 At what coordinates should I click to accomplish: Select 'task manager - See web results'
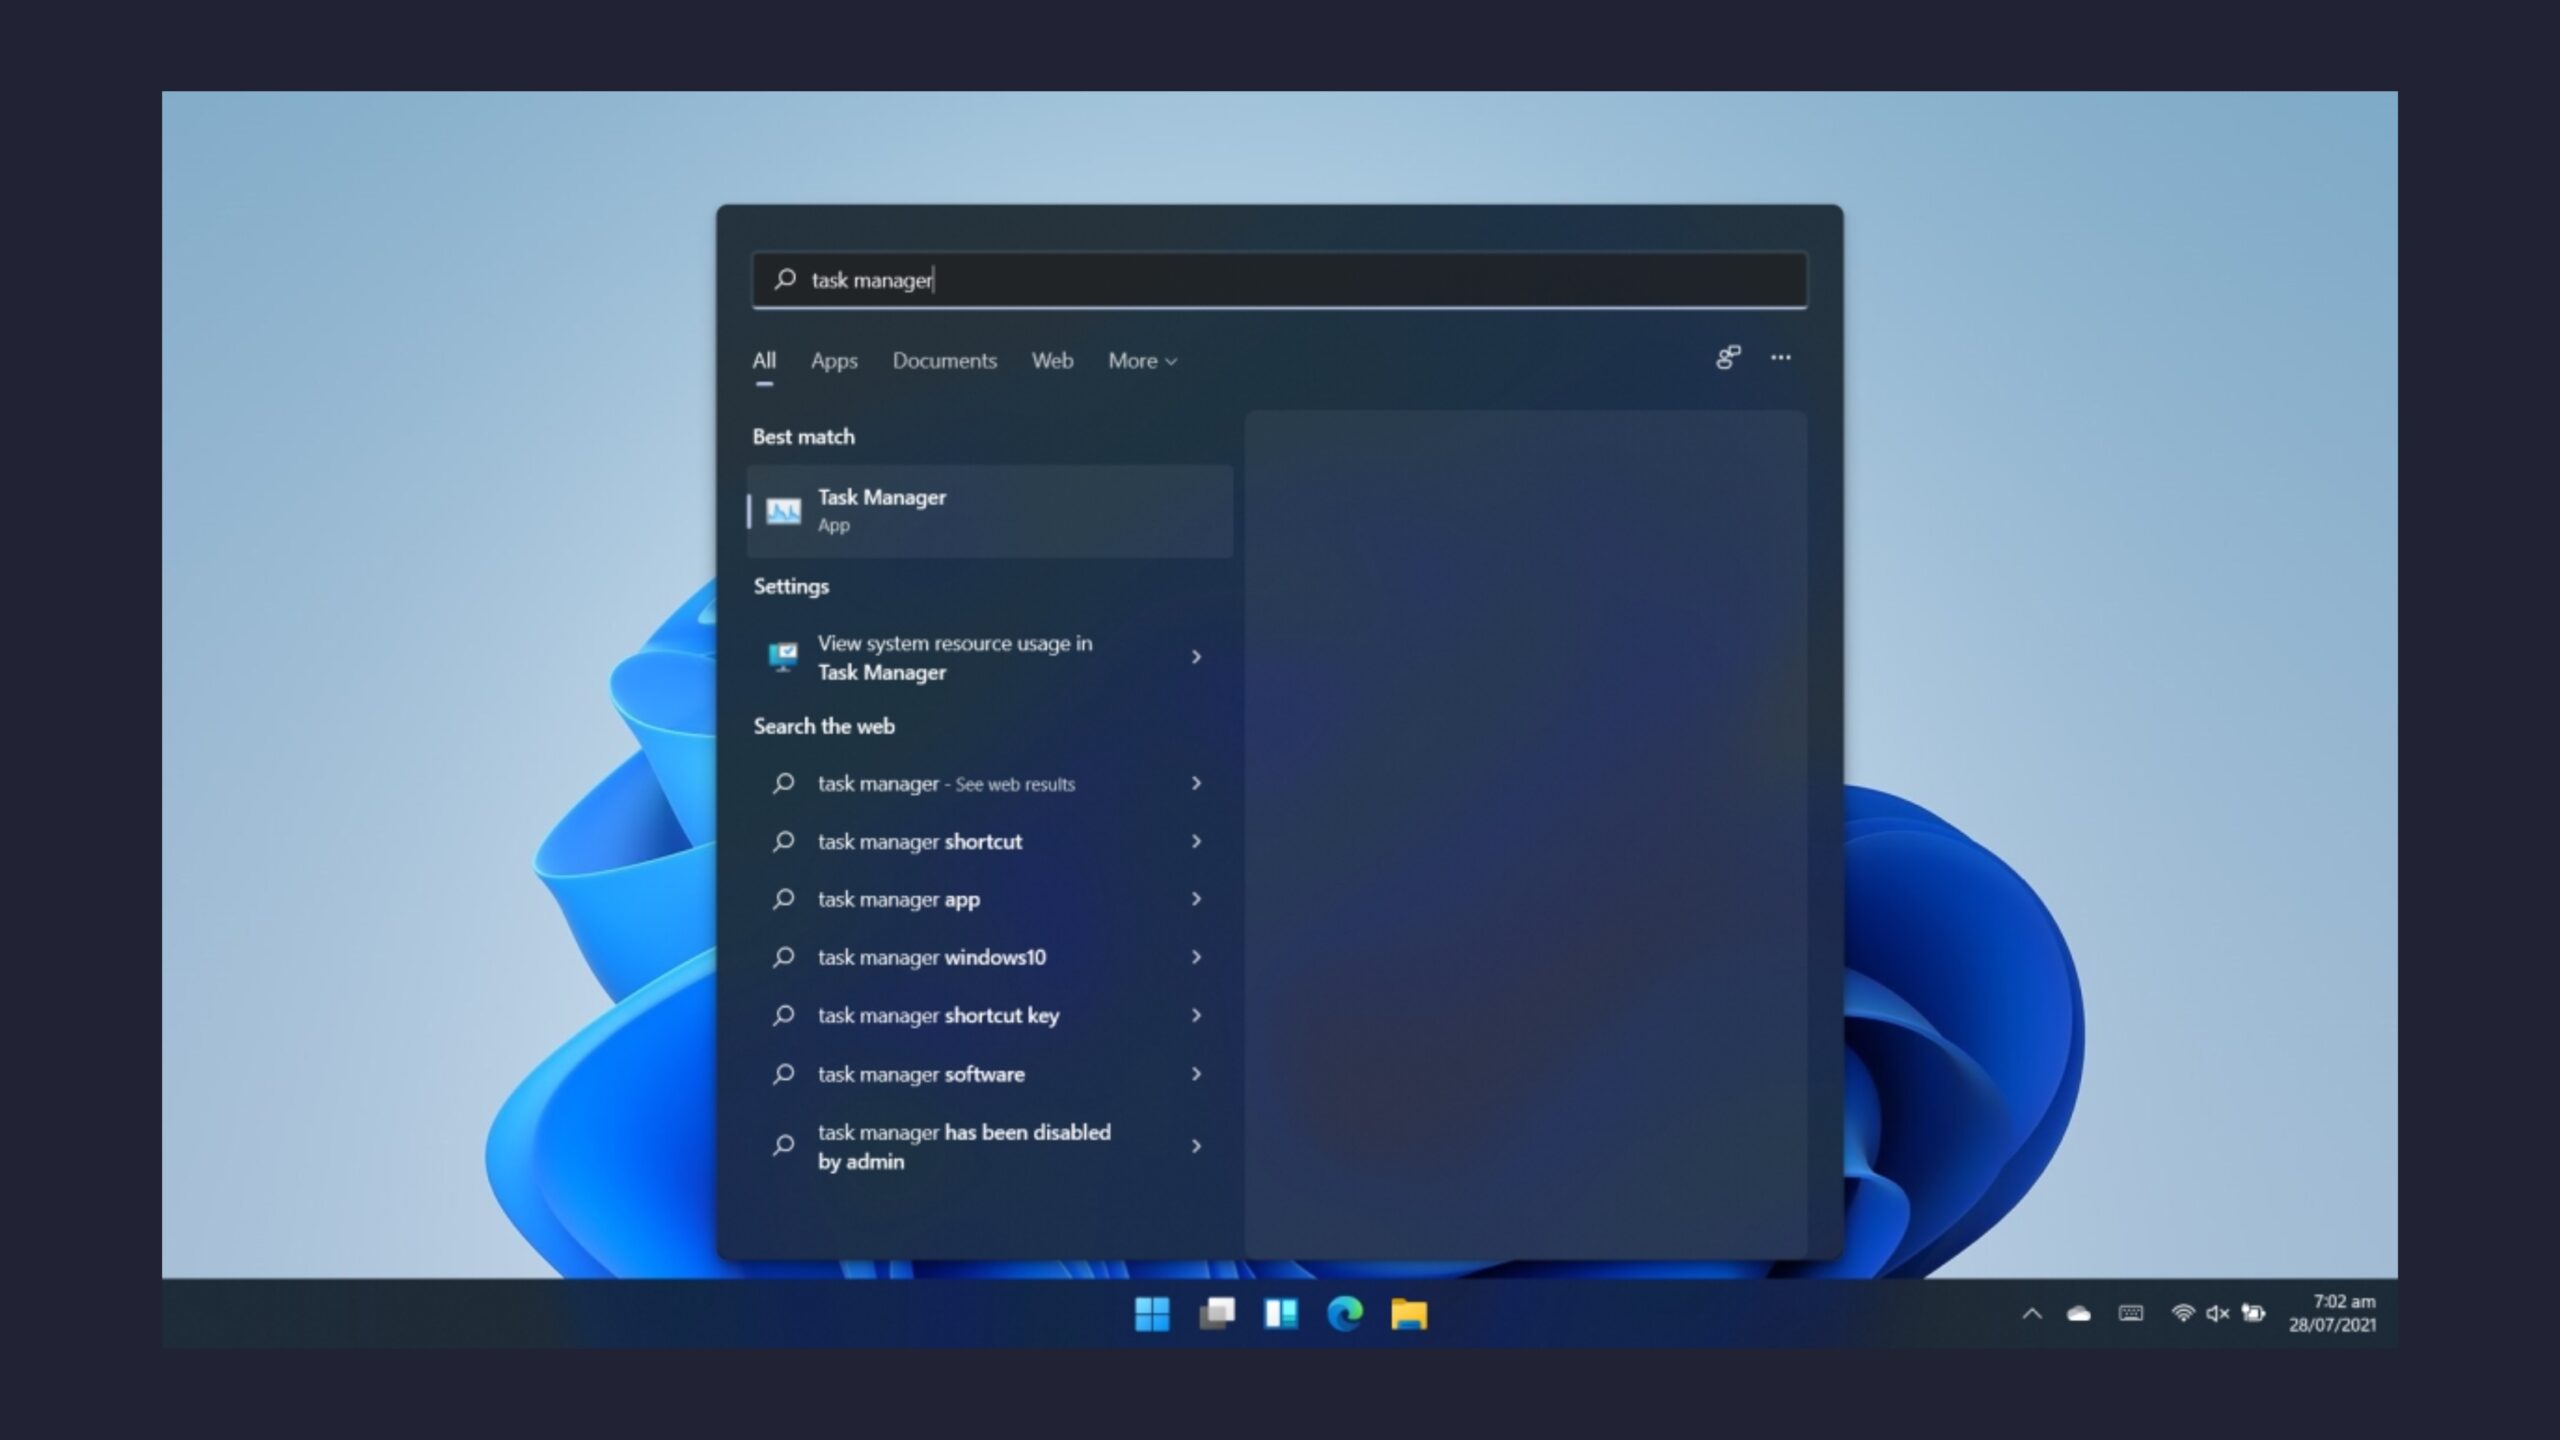tap(989, 783)
